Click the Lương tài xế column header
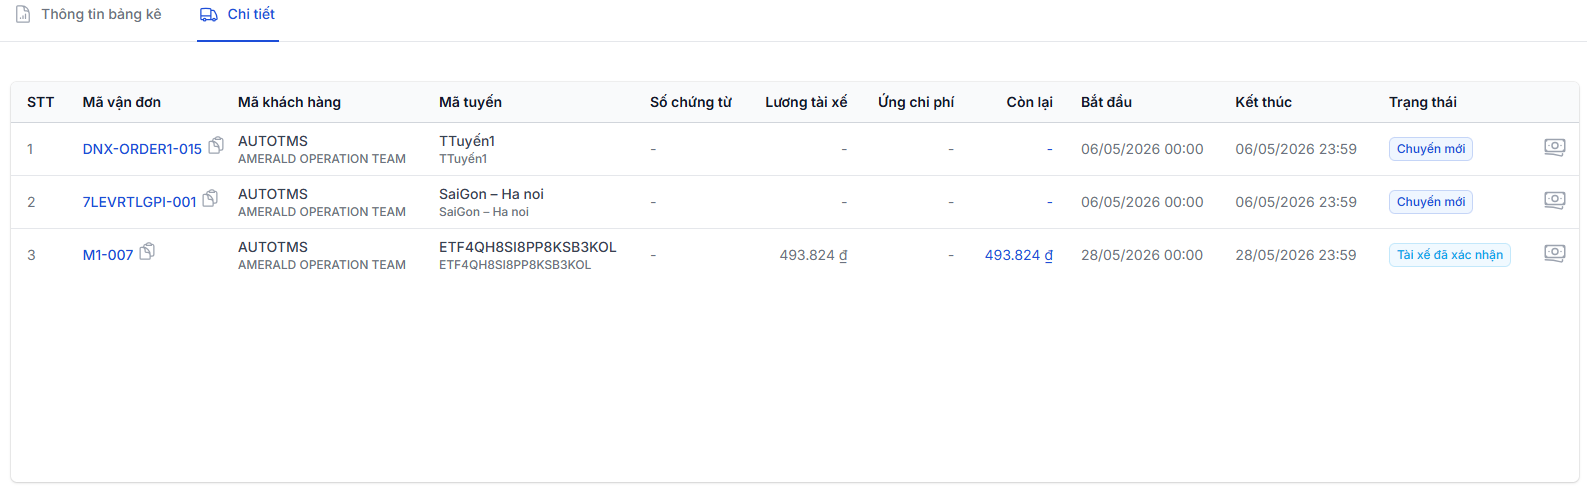Viewport: 1587px width, 488px height. (x=806, y=102)
